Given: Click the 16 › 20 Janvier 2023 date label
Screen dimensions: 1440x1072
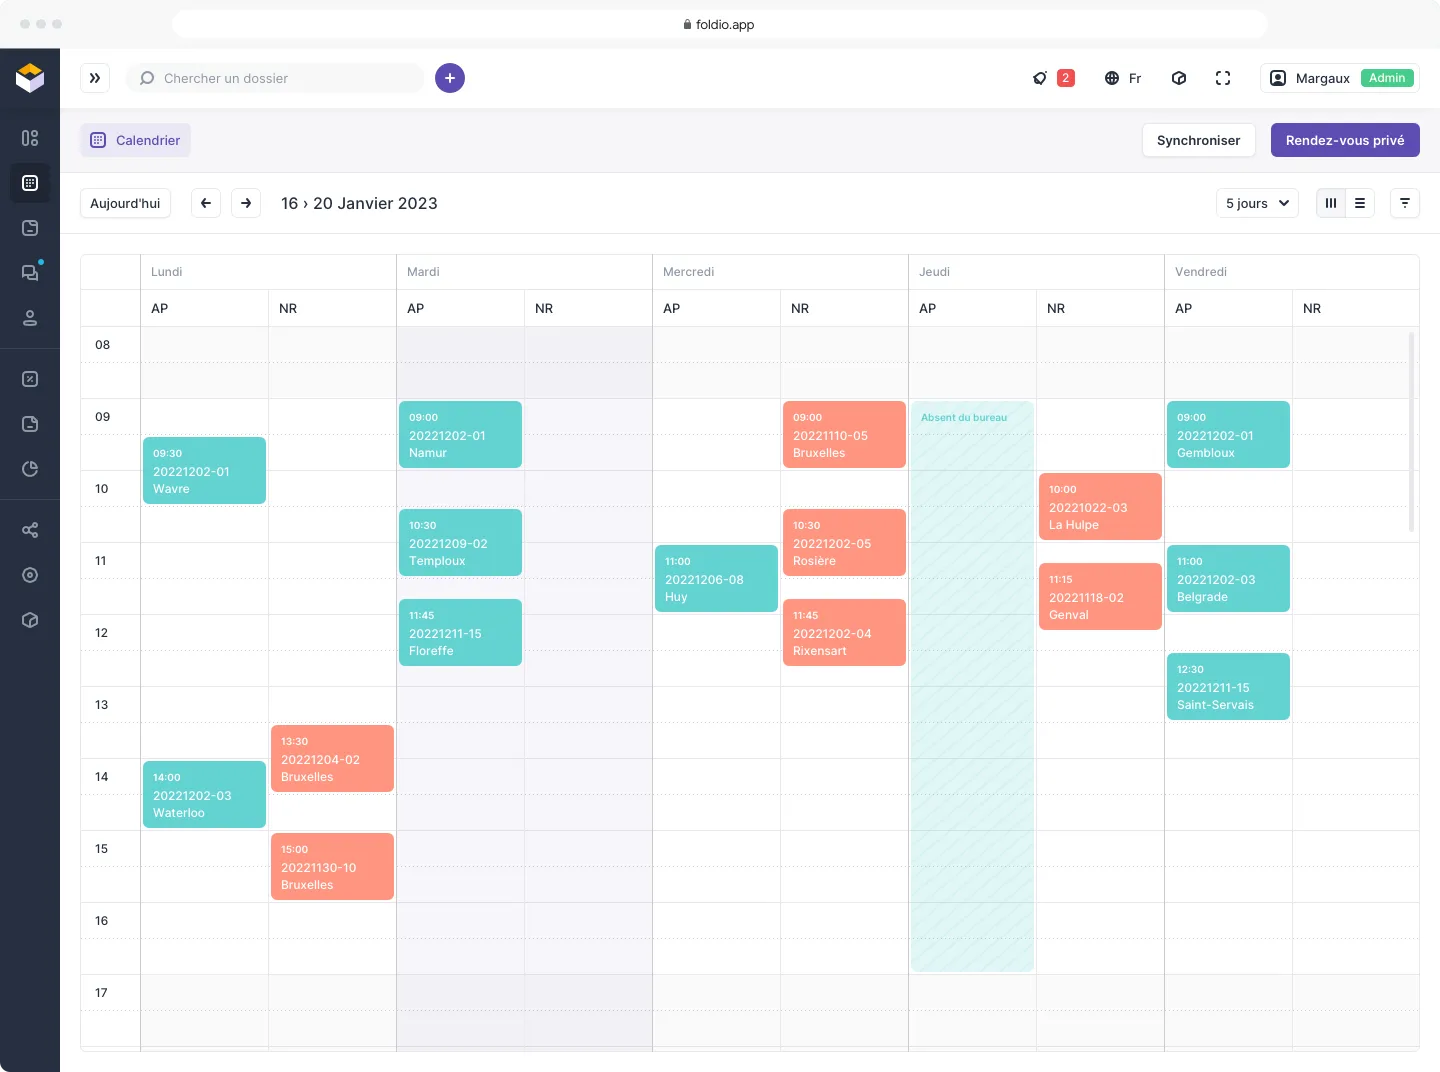Looking at the screenshot, I should pyautogui.click(x=359, y=203).
